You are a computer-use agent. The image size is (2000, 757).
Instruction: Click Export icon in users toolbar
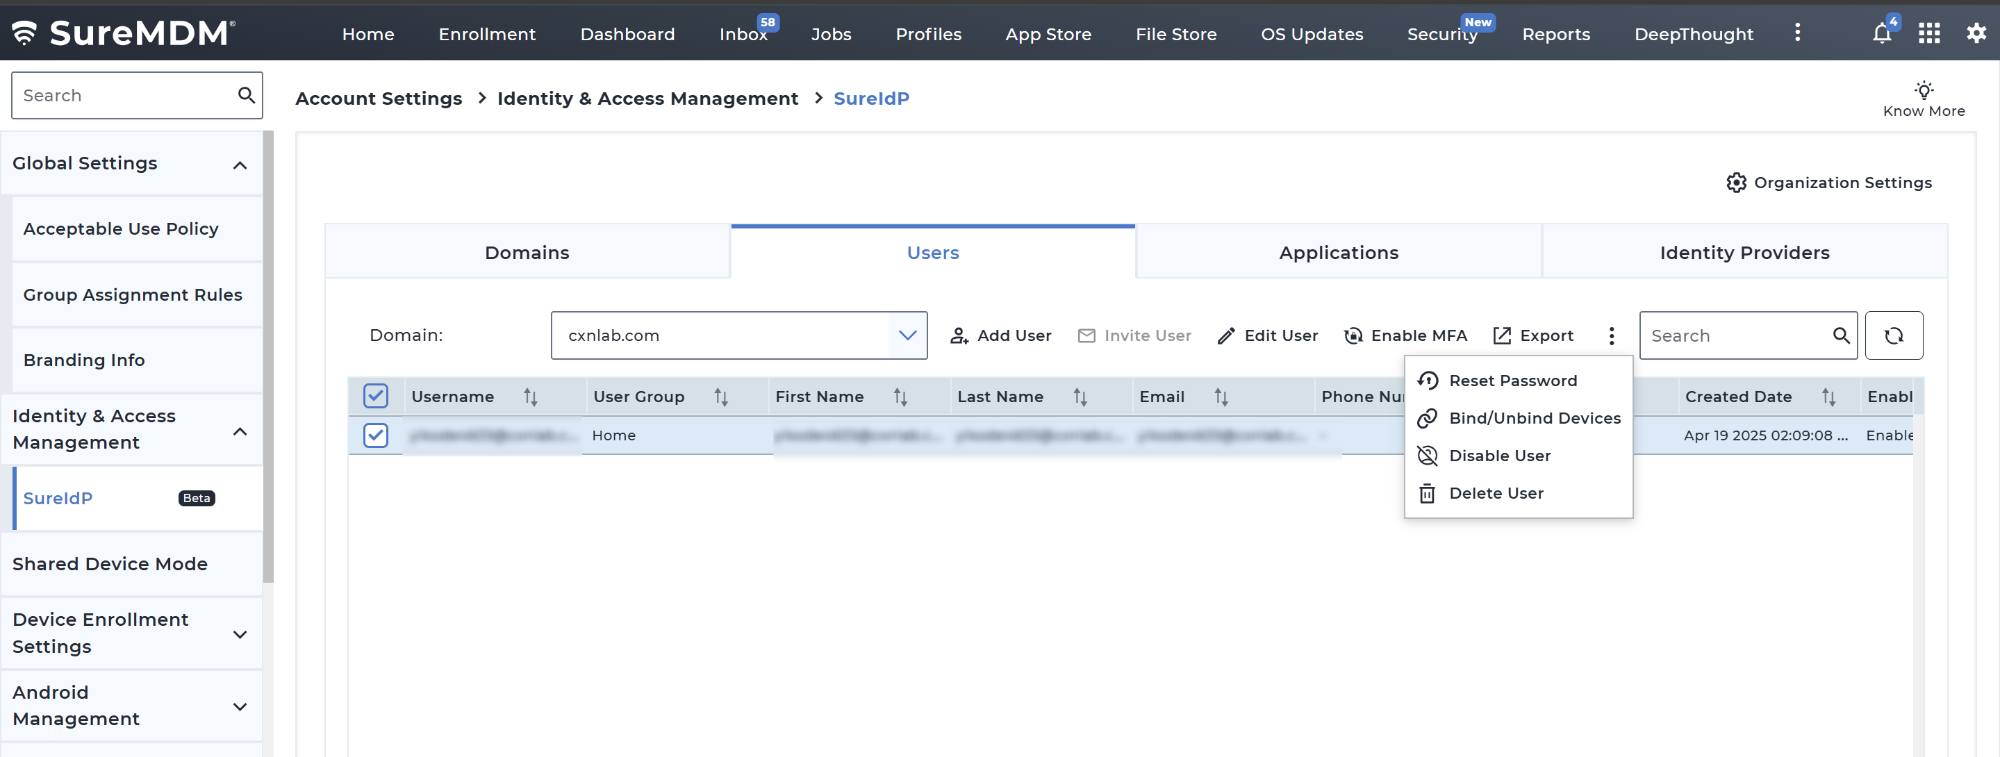pyautogui.click(x=1502, y=336)
